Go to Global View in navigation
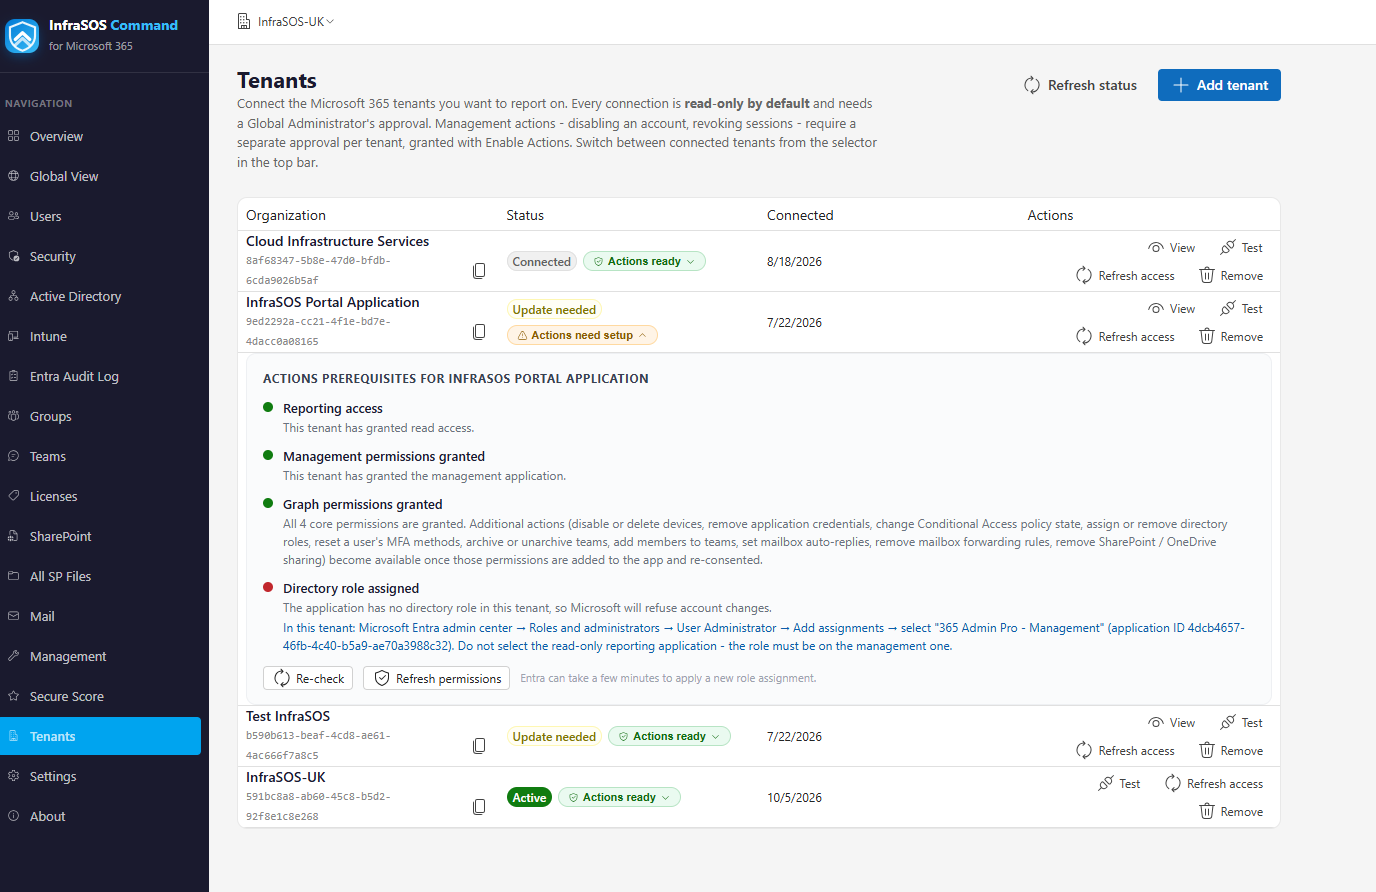 (x=100, y=176)
